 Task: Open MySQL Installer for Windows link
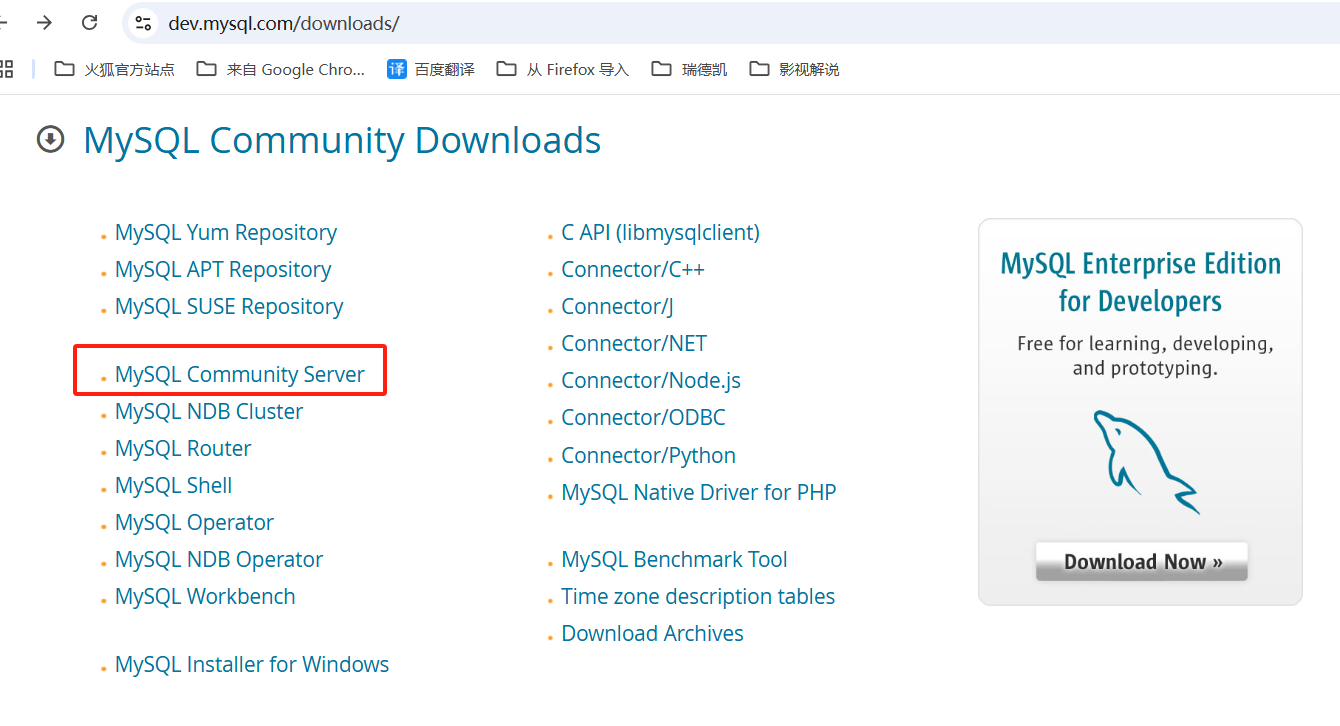point(252,663)
